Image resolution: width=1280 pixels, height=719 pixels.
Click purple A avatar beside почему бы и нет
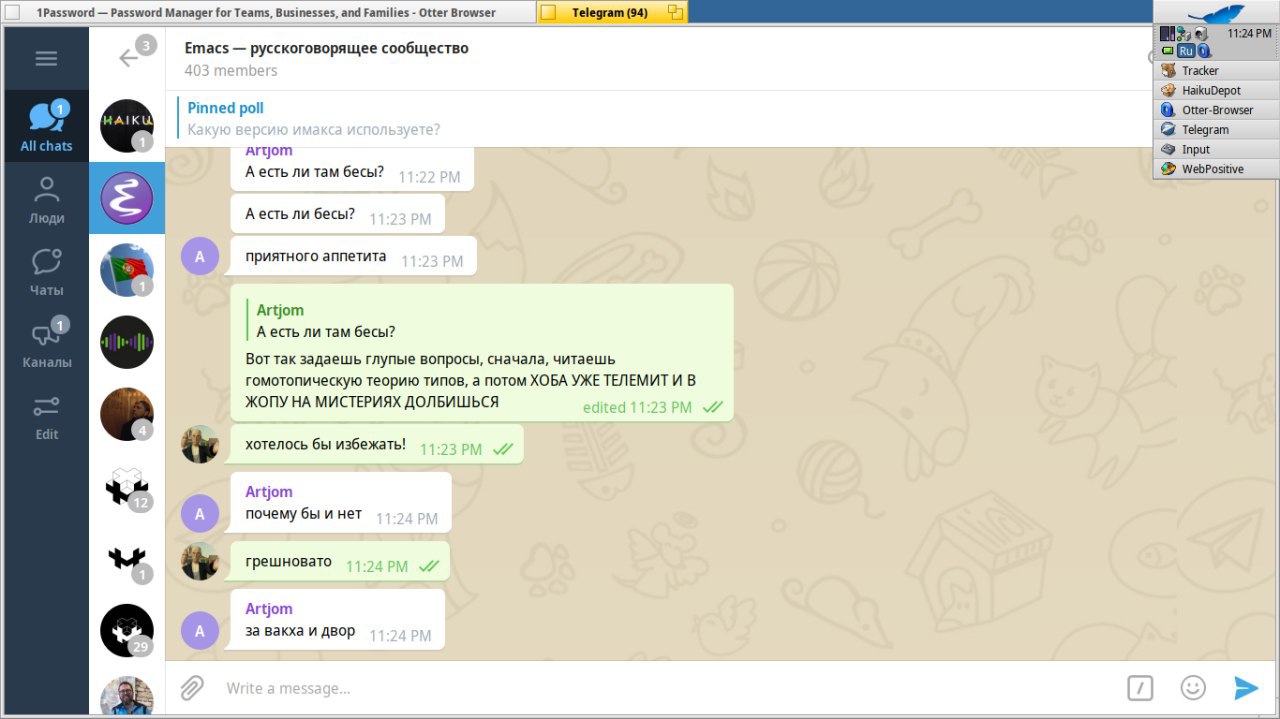tap(200, 514)
